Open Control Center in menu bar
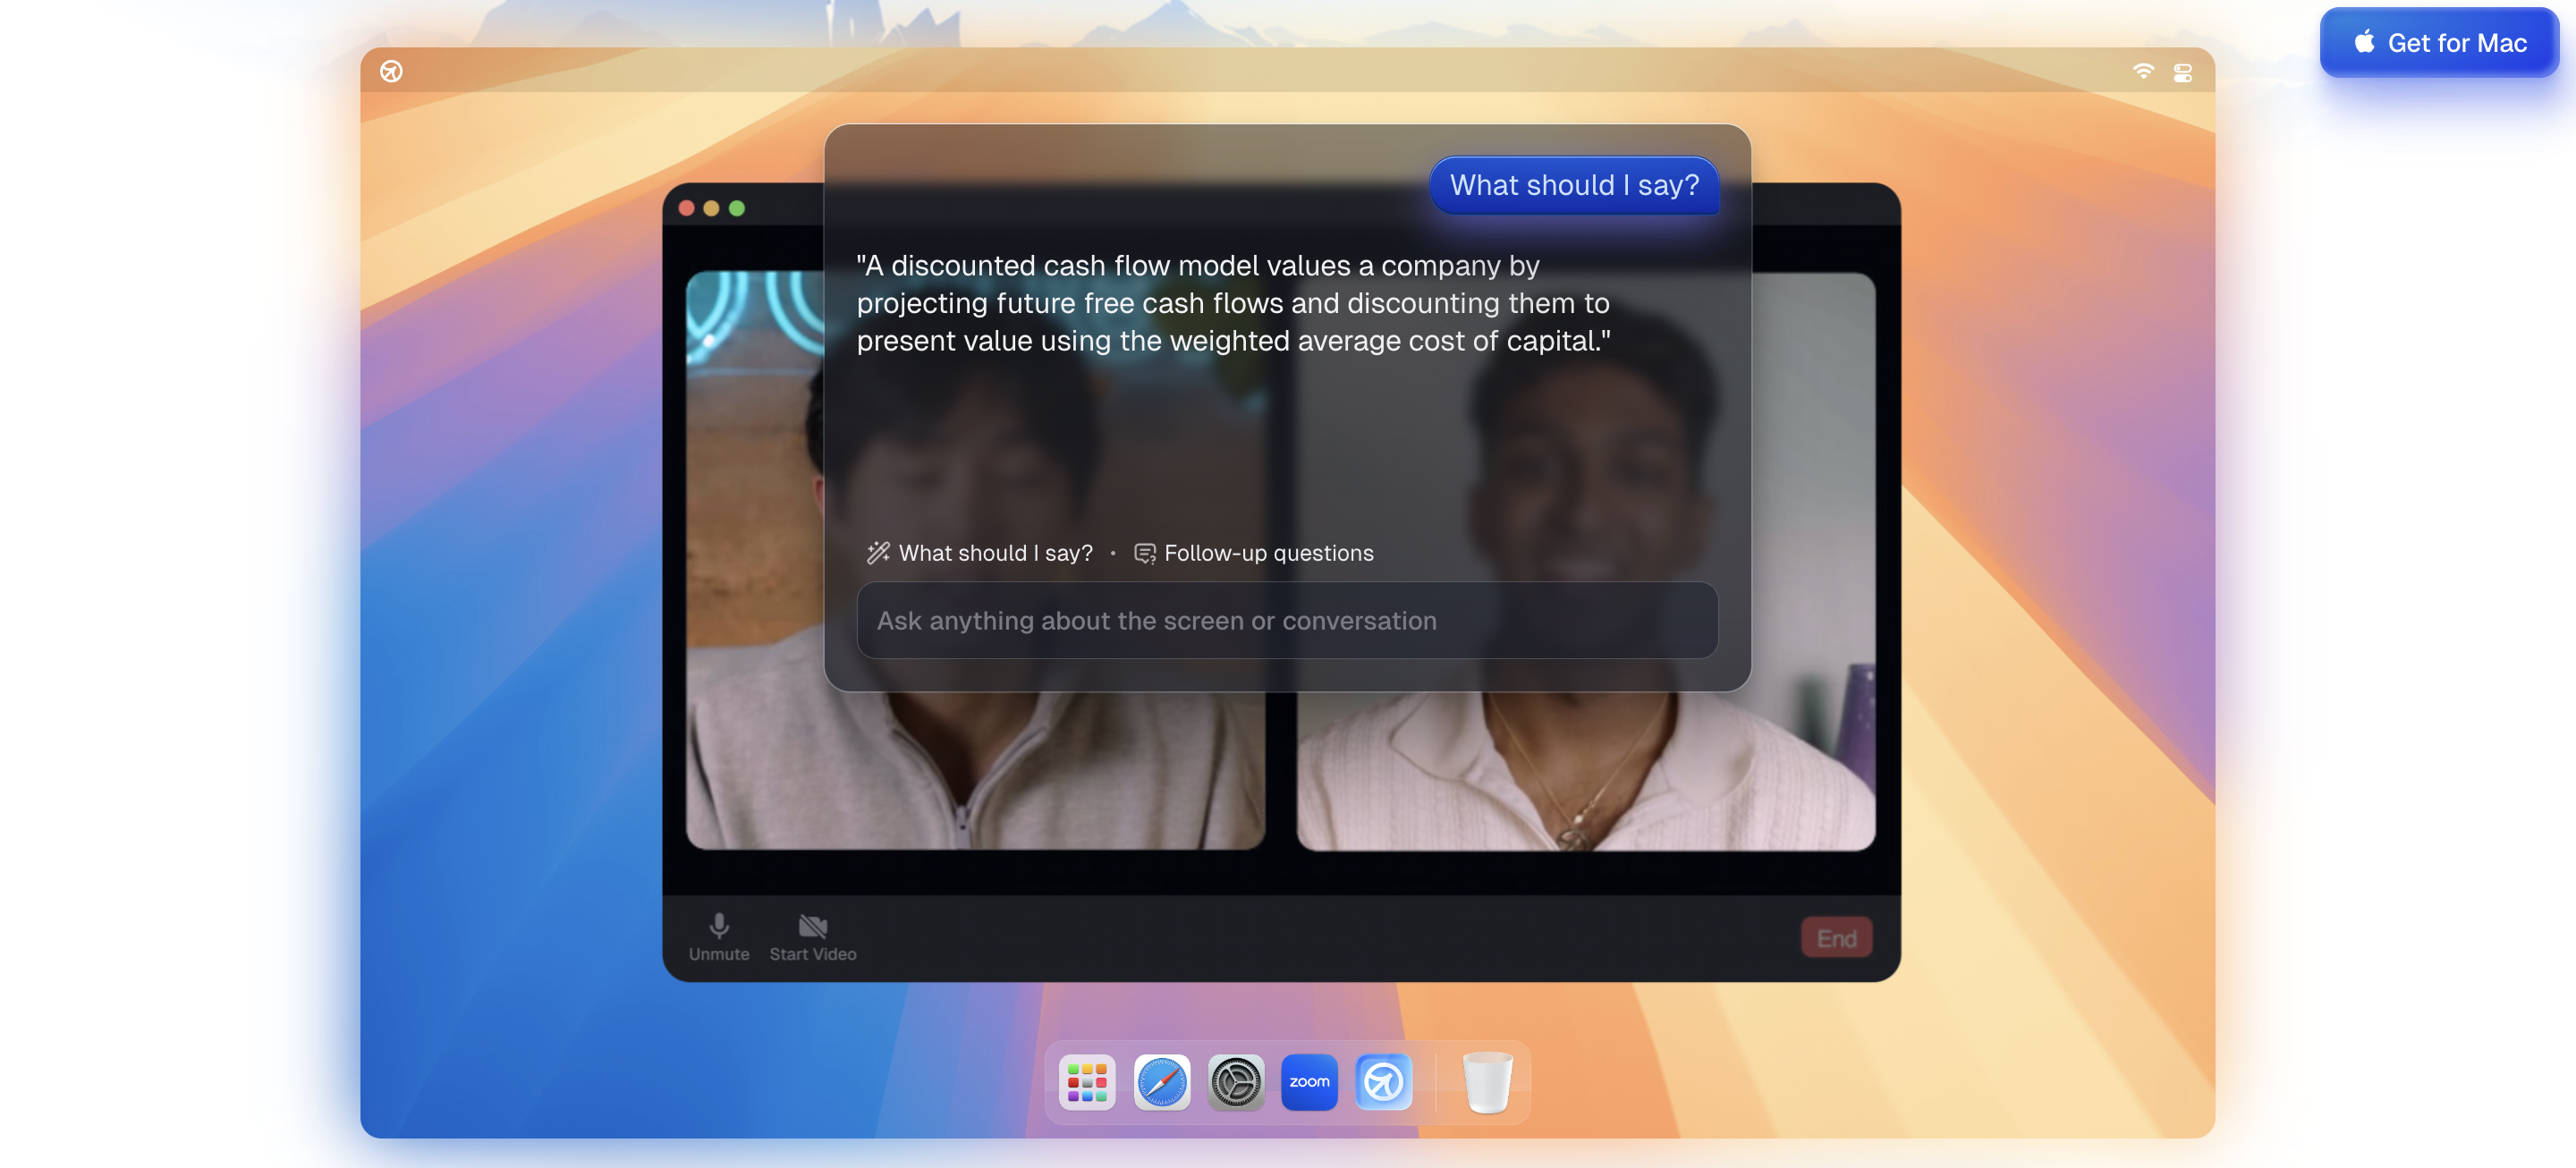Screen dimensions: 2576x1168 [2182, 72]
